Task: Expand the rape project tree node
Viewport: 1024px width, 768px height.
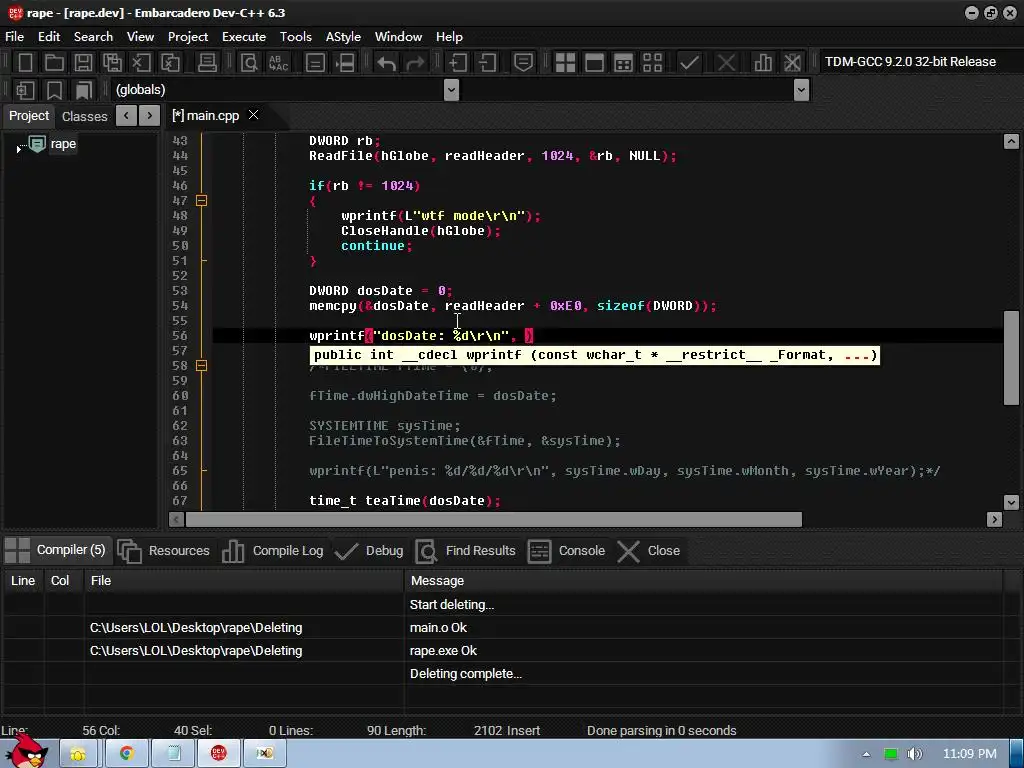Action: click(18, 150)
